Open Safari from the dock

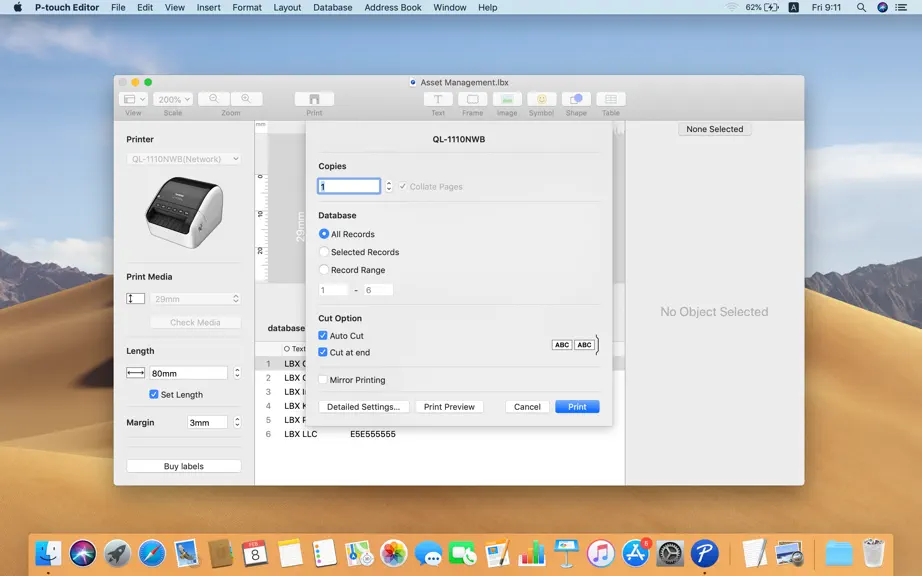click(152, 553)
